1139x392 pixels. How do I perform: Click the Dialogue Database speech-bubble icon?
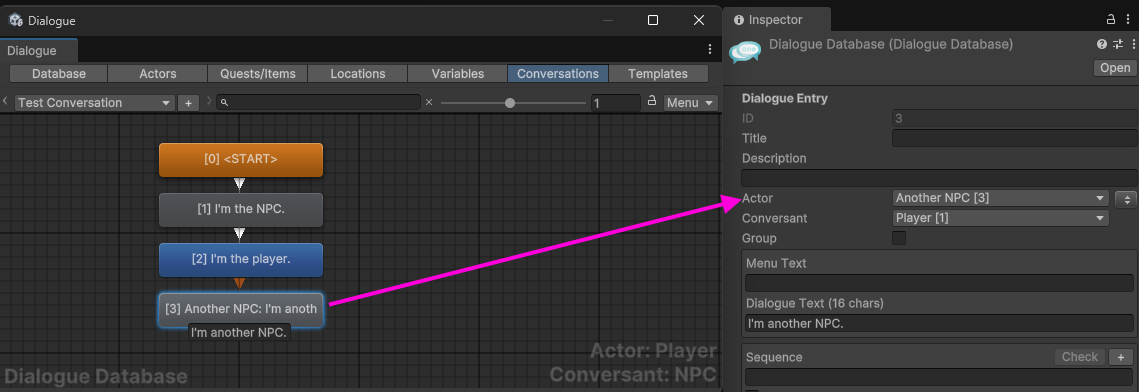(x=745, y=52)
